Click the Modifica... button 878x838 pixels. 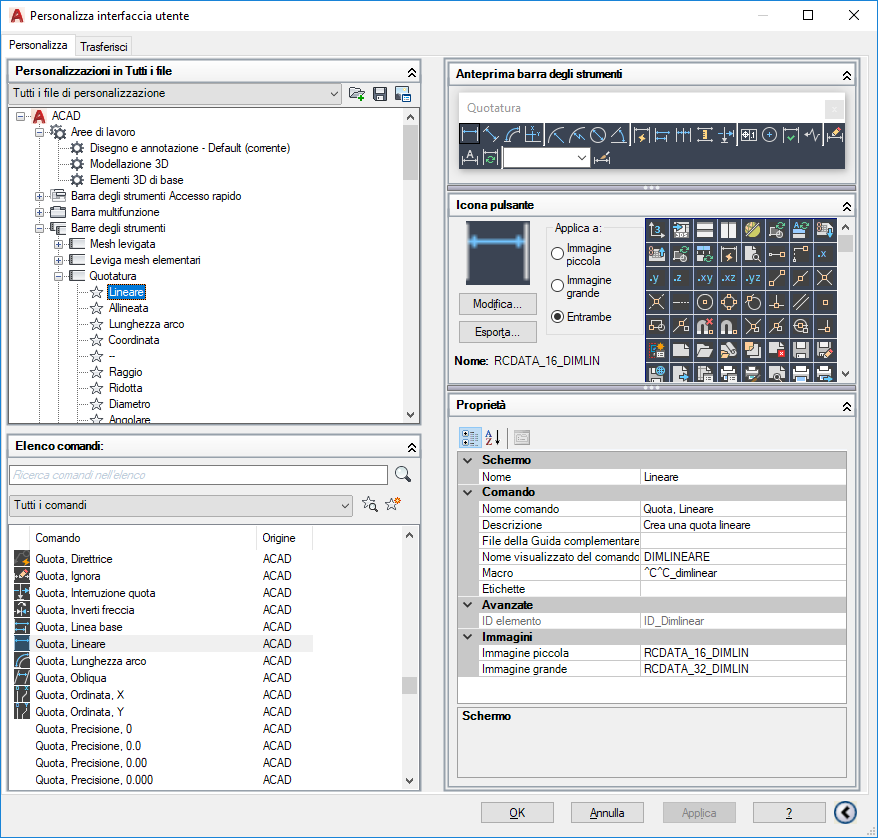[498, 304]
